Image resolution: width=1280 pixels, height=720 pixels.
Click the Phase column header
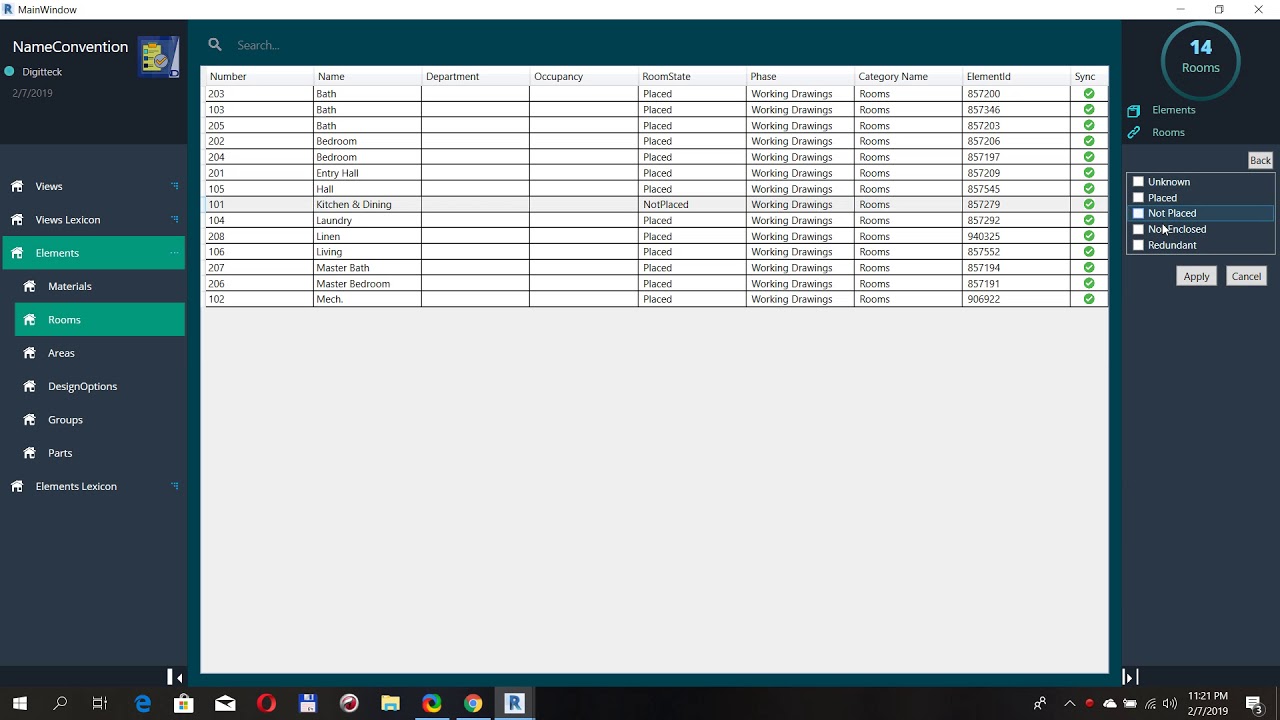pyautogui.click(x=799, y=76)
